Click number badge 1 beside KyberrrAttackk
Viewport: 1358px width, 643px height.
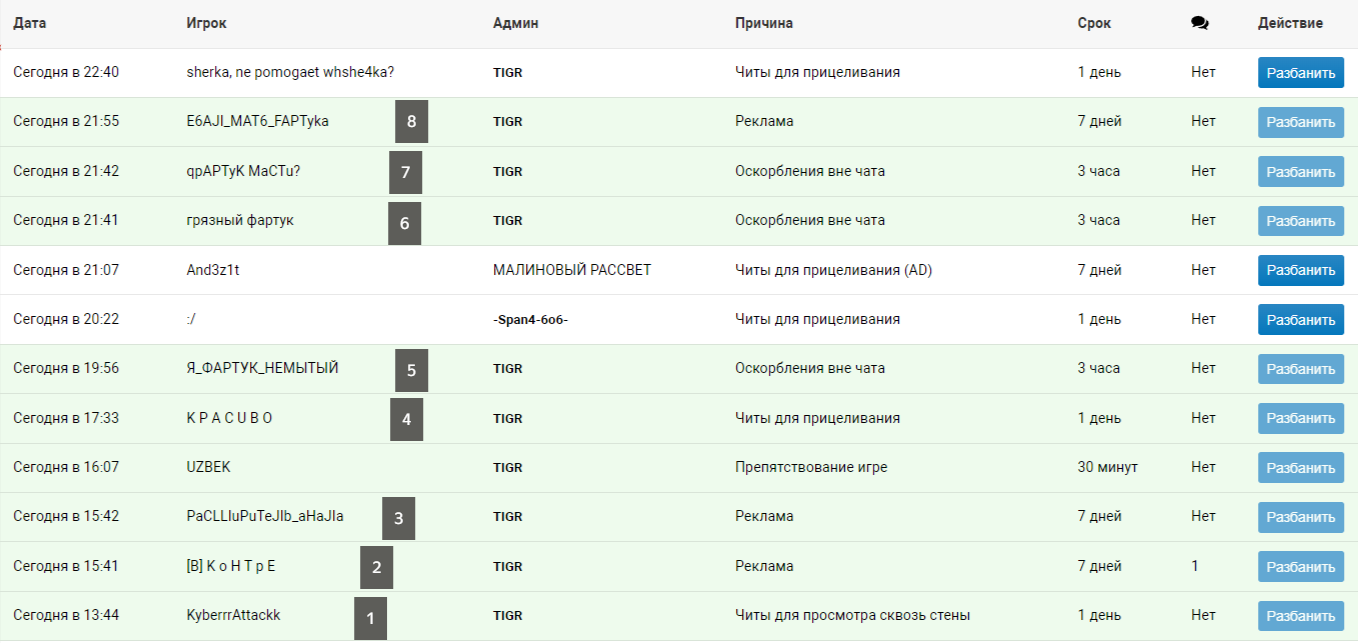coord(370,618)
